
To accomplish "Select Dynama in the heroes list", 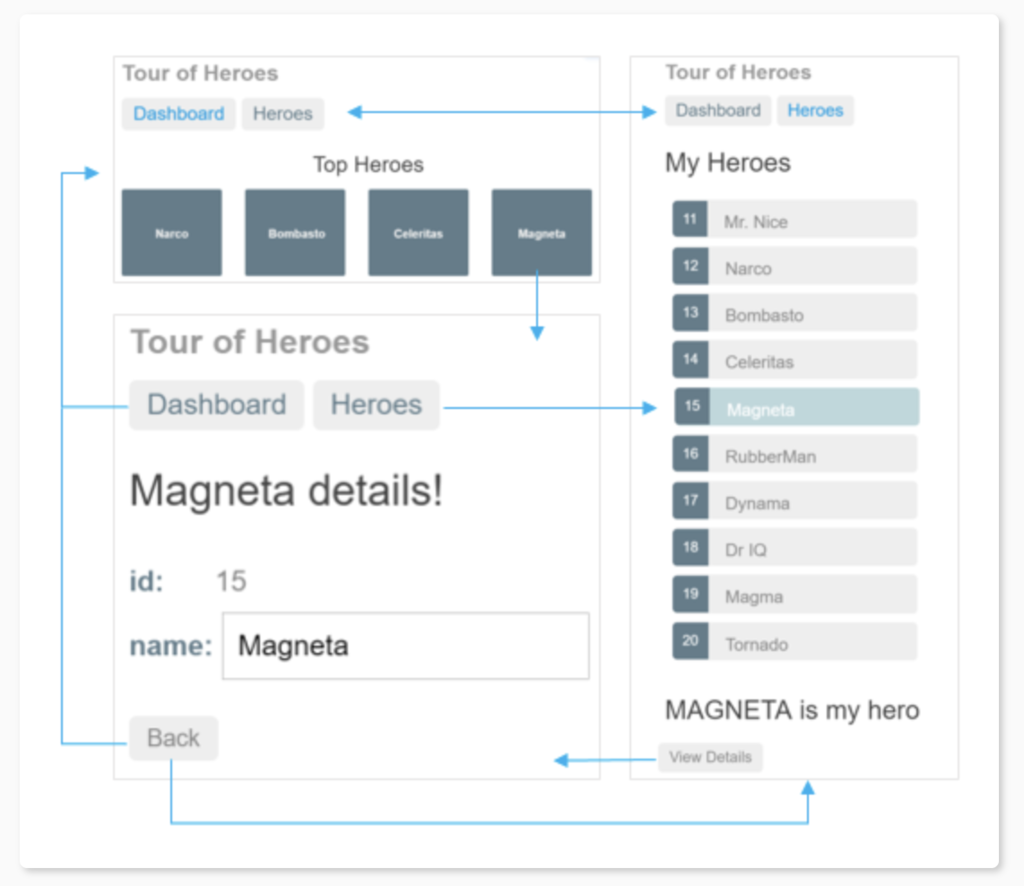I will click(795, 503).
